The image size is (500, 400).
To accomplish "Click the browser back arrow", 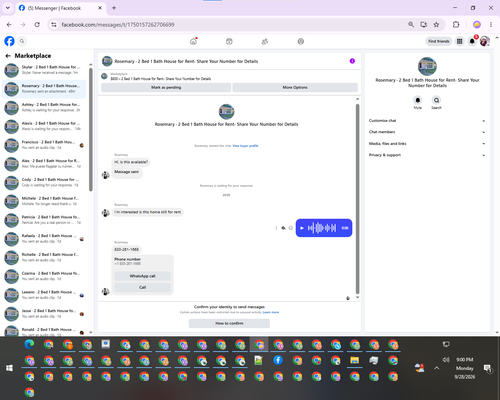I will pos(9,24).
